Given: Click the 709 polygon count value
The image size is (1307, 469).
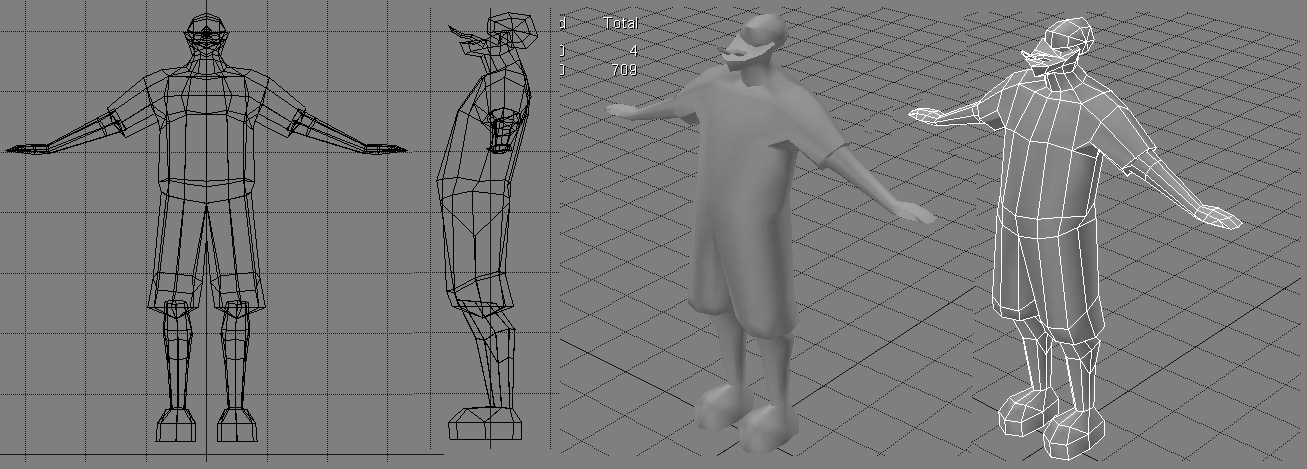Looking at the screenshot, I should (622, 70).
